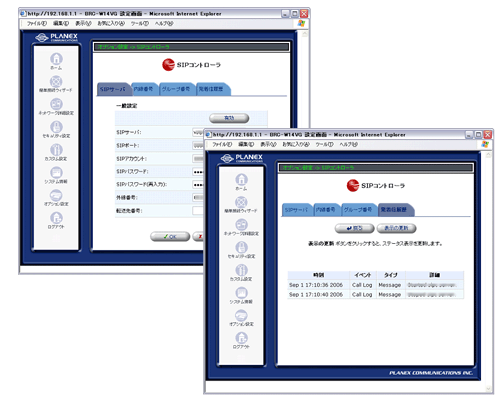
Task: Select the 発着信履歴 tab in back window
Action: point(211,89)
